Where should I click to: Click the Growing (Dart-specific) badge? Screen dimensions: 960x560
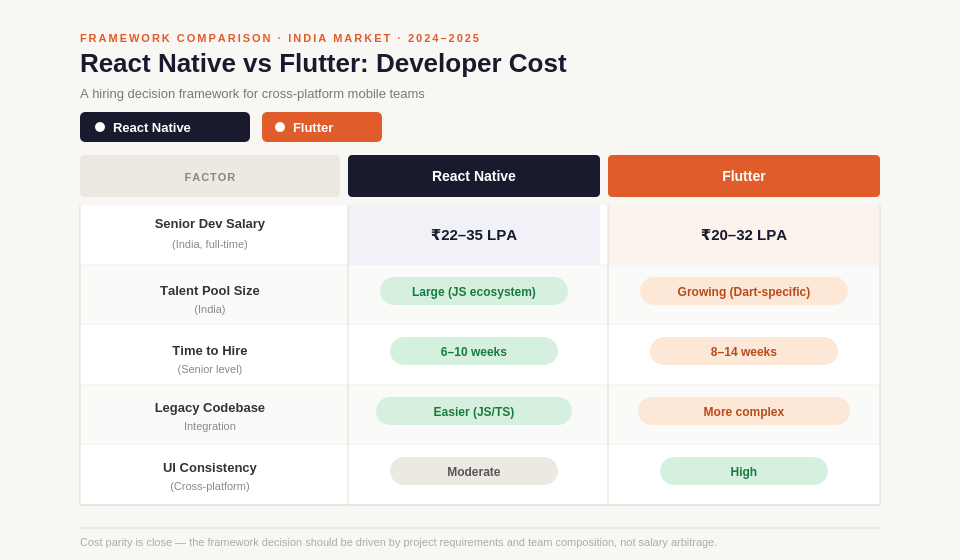pos(744,291)
